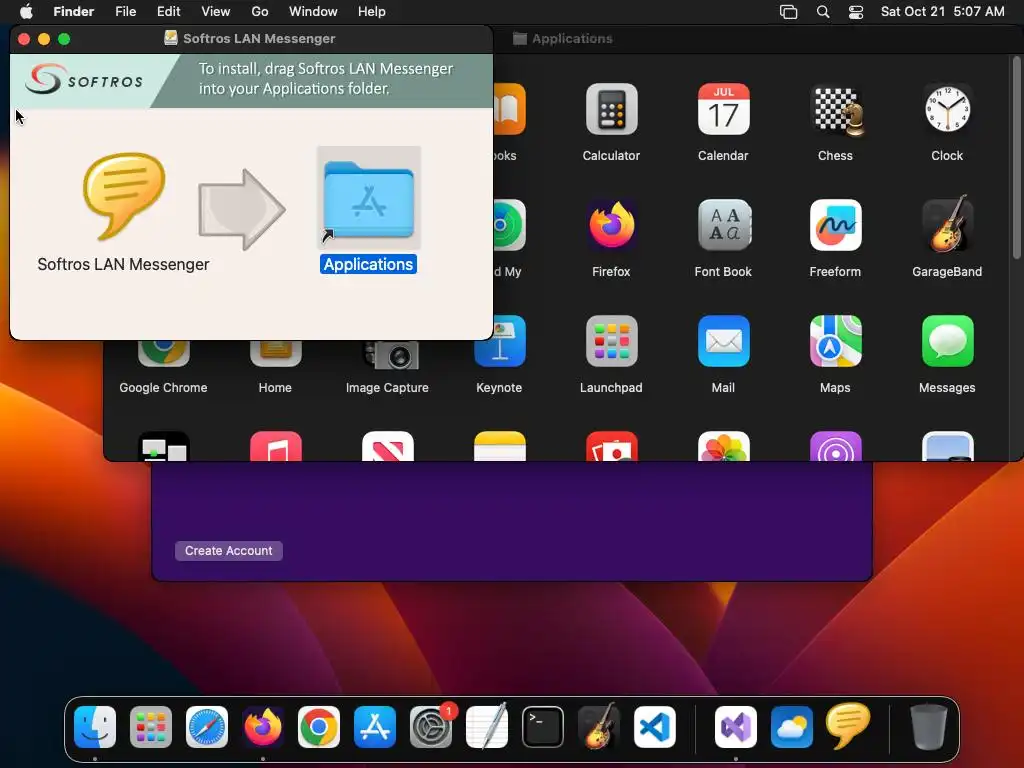Click the Stage Manager menu bar icon

(x=789, y=12)
